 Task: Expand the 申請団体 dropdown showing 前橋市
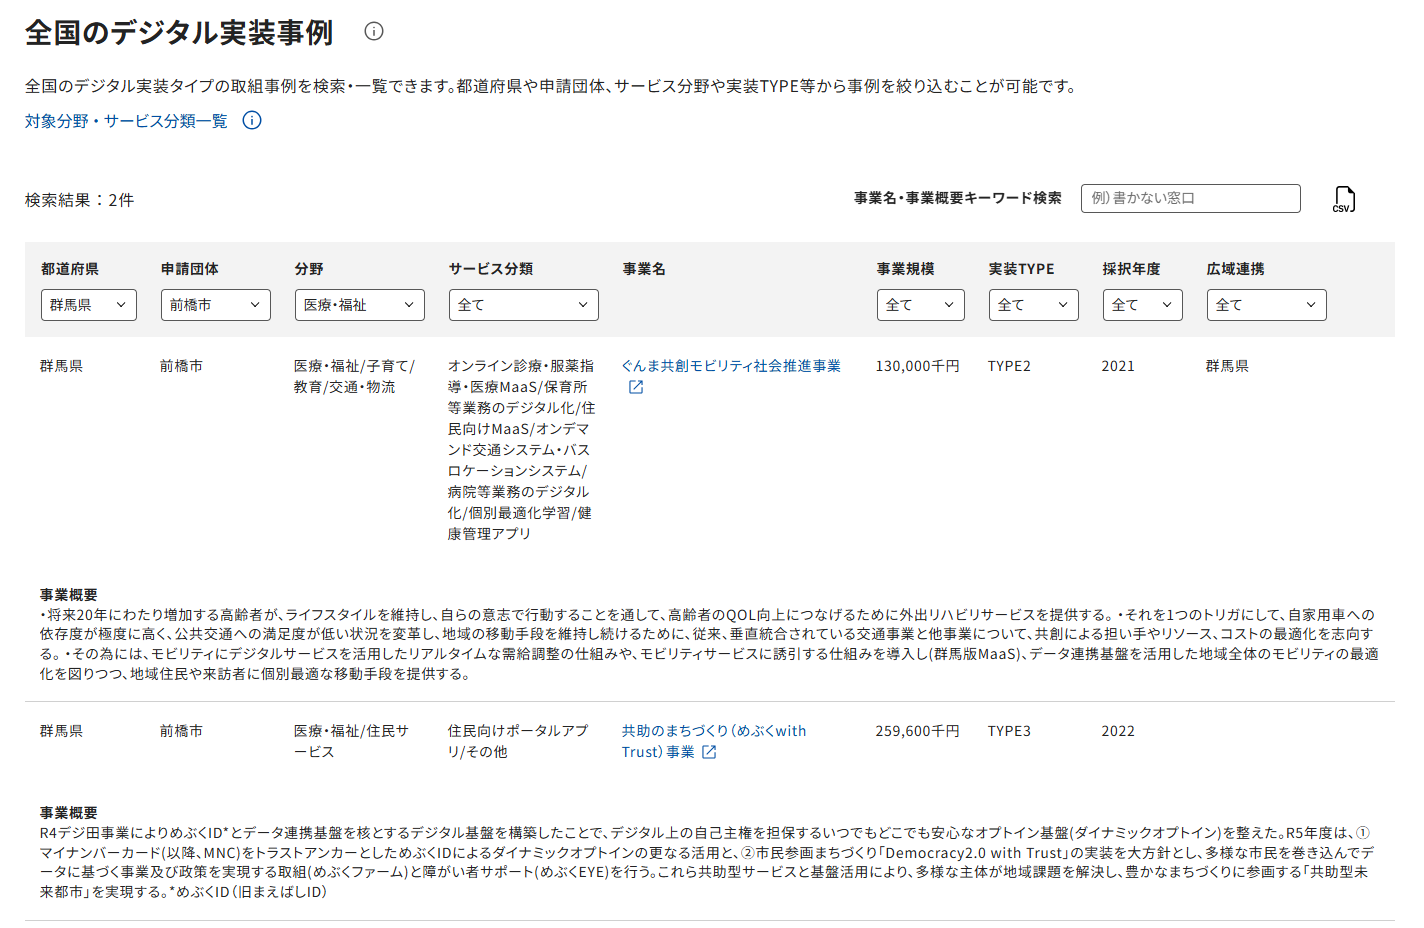pos(215,305)
